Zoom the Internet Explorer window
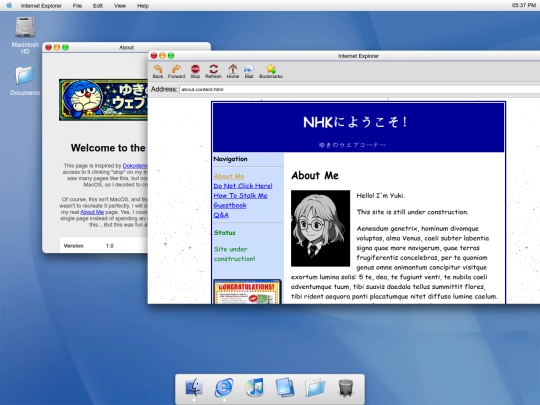The image size is (540, 405). point(170,55)
